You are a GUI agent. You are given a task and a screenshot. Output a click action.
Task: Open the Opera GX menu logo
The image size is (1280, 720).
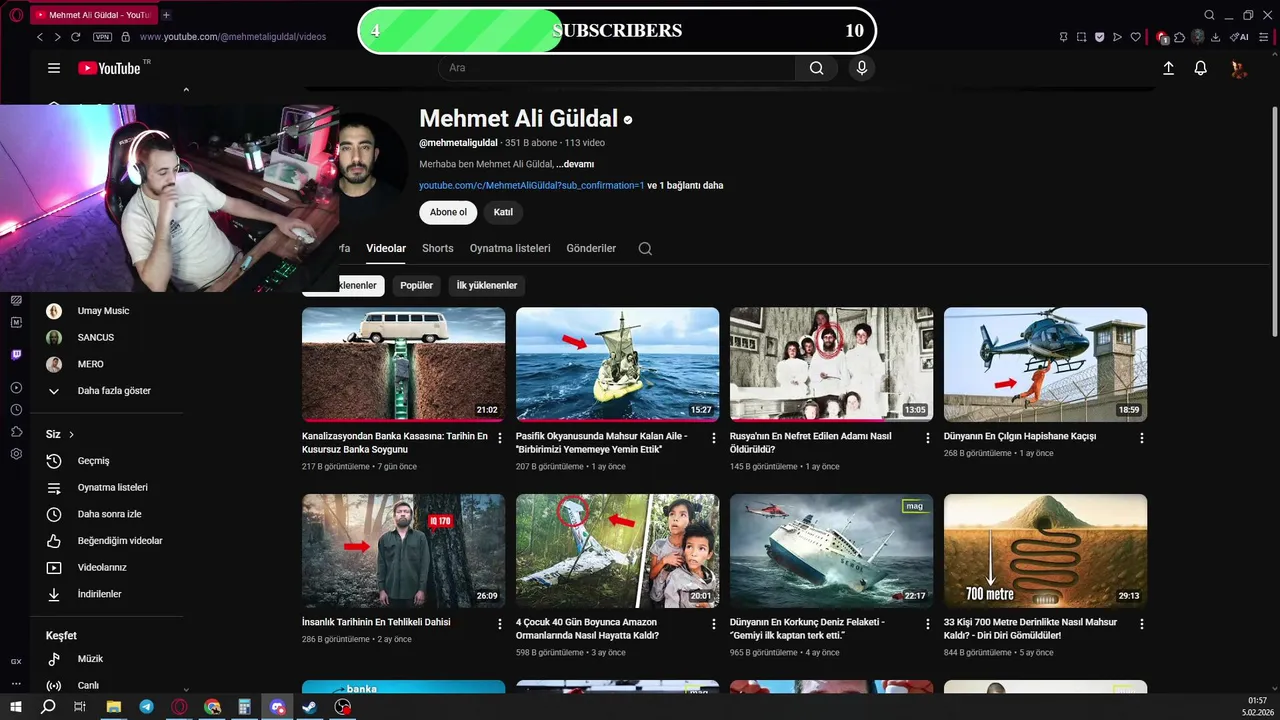pos(15,15)
